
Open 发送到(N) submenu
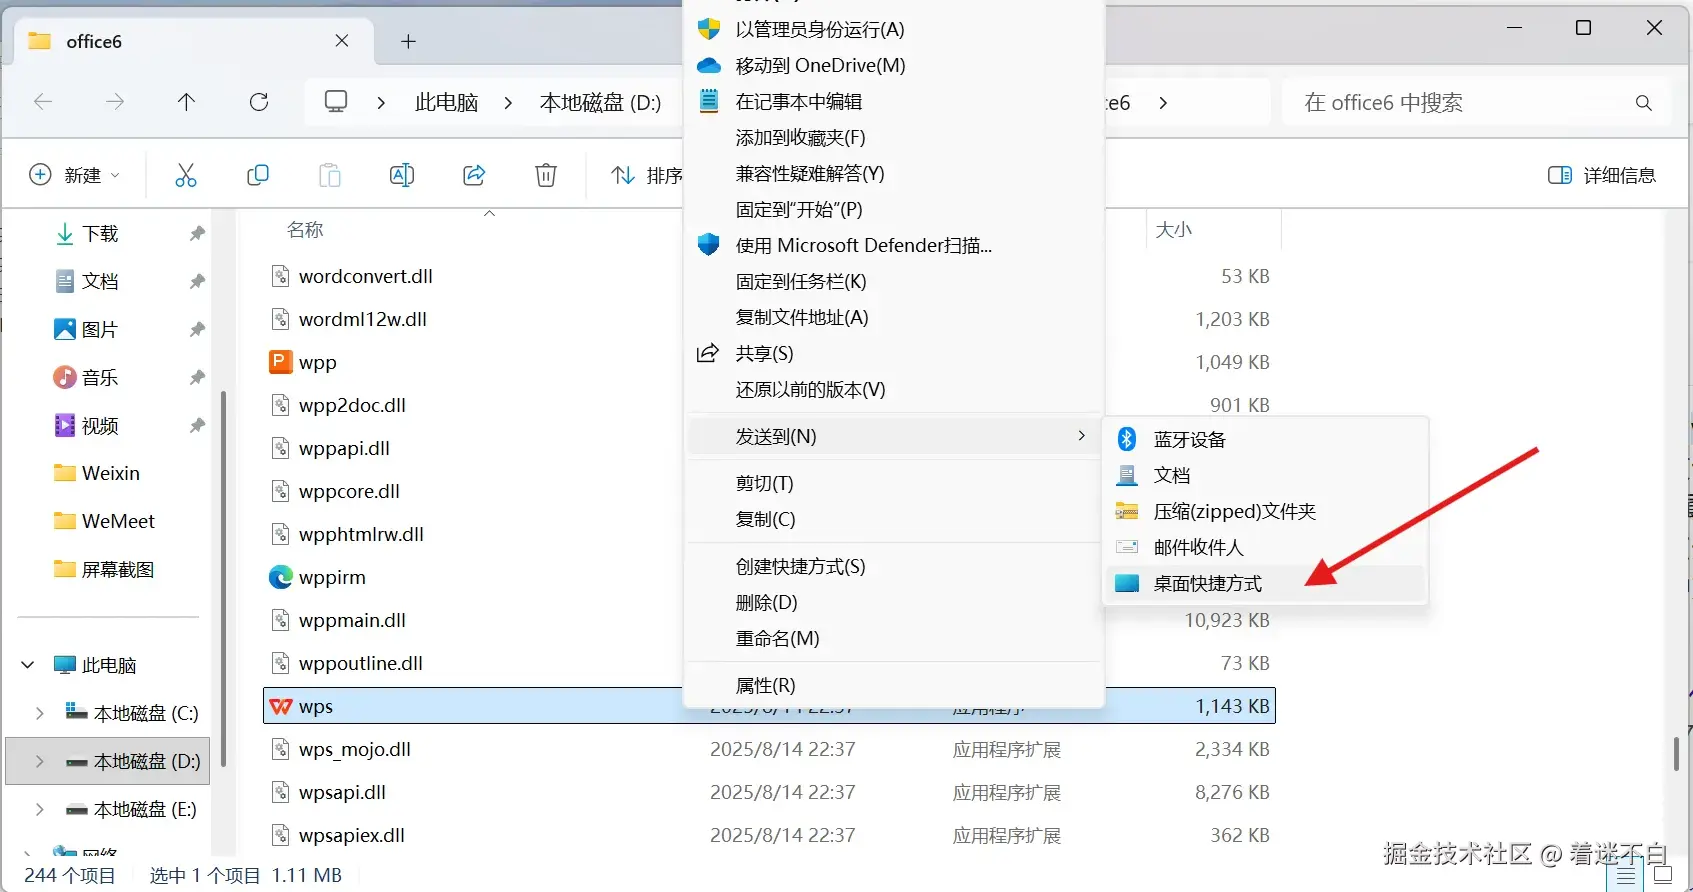pyautogui.click(x=894, y=436)
